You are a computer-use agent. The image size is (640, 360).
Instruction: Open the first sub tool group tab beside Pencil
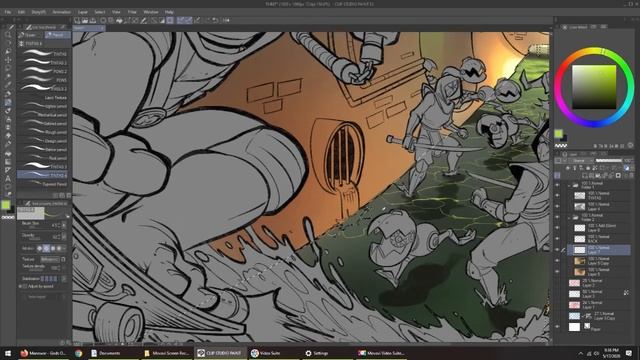coord(31,35)
